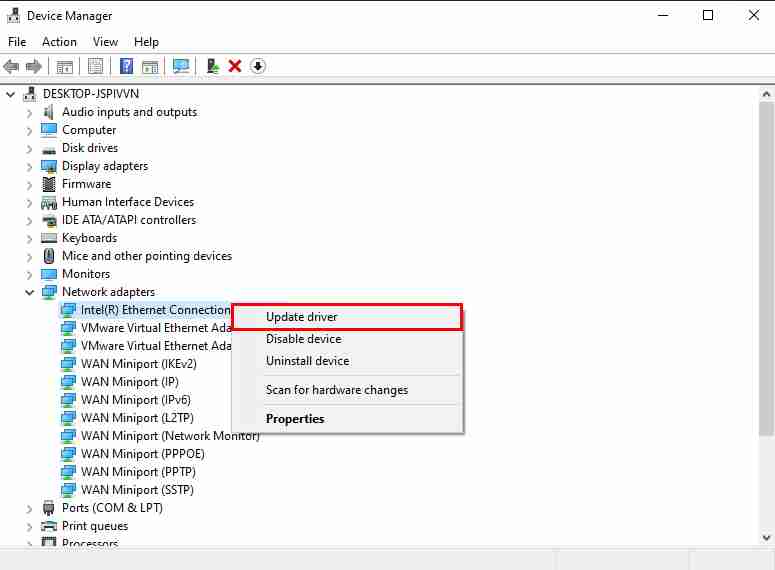Click the Monitors category icon

point(49,274)
